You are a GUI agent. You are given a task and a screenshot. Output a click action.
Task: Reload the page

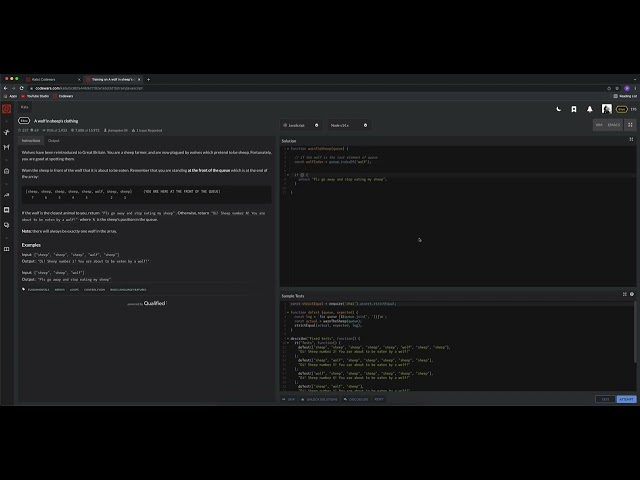click(22, 88)
